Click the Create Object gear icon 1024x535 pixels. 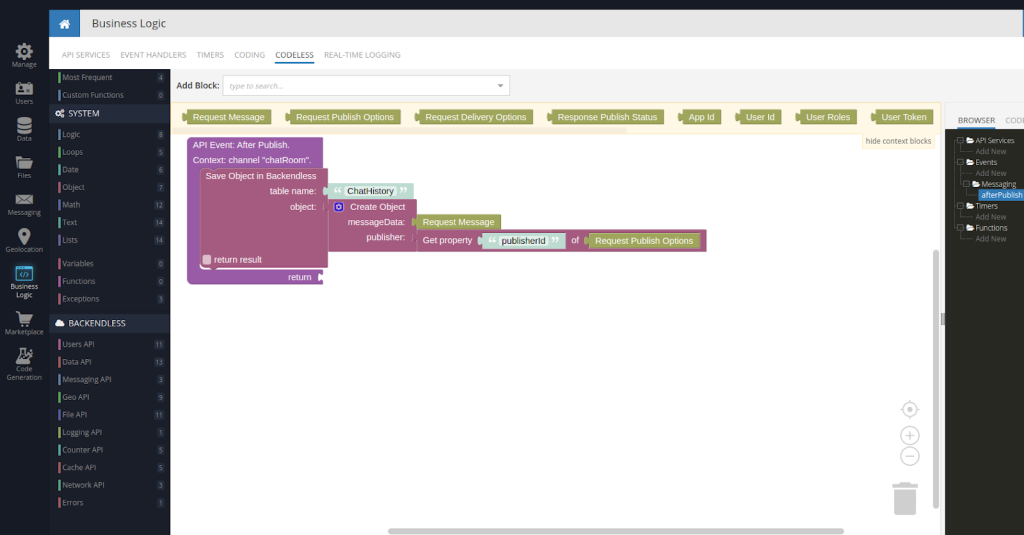339,207
